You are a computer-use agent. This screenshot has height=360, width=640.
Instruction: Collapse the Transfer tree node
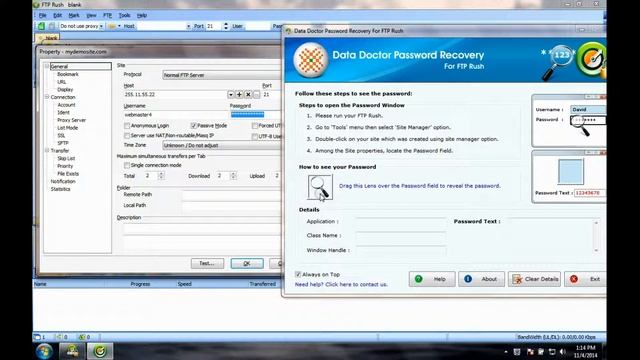(47, 151)
